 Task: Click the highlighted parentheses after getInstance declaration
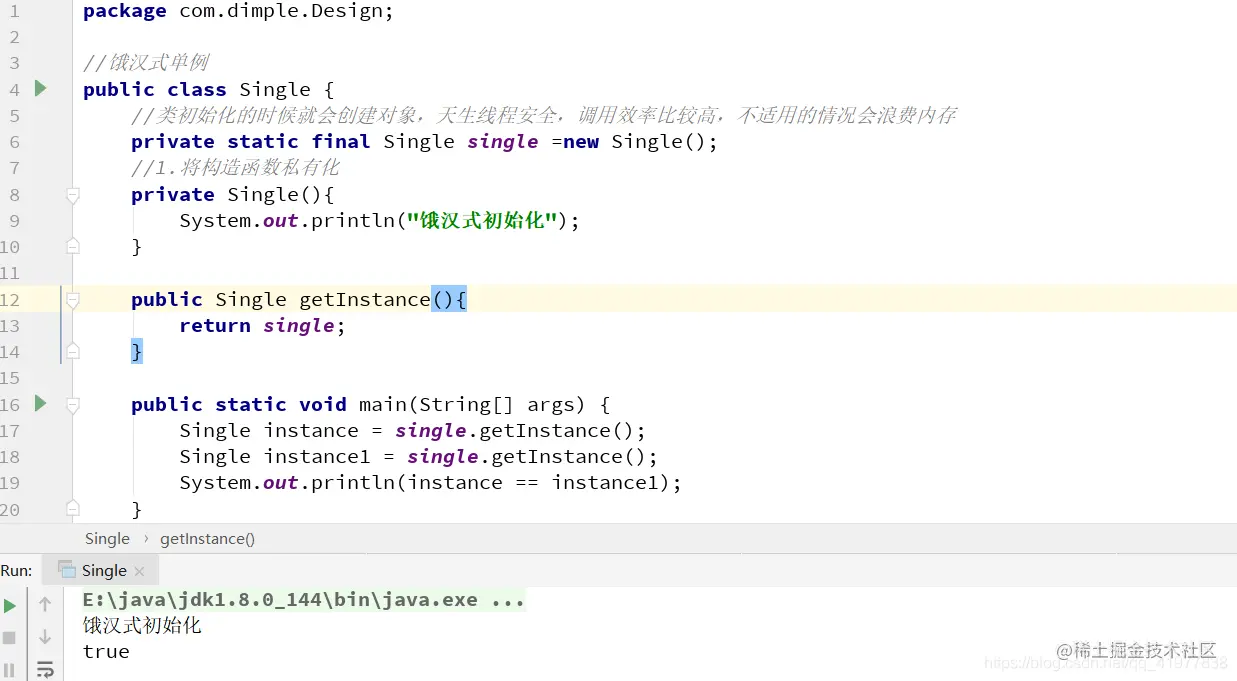(443, 299)
